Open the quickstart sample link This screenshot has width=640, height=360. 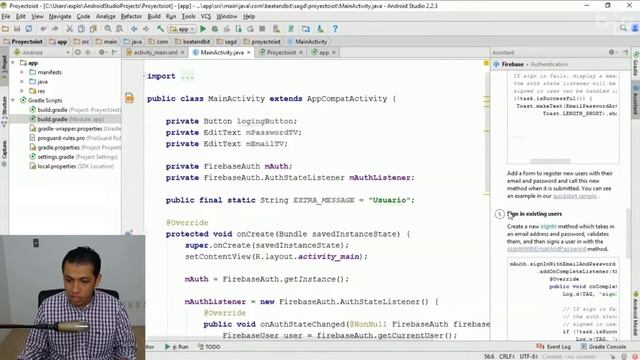click(574, 196)
